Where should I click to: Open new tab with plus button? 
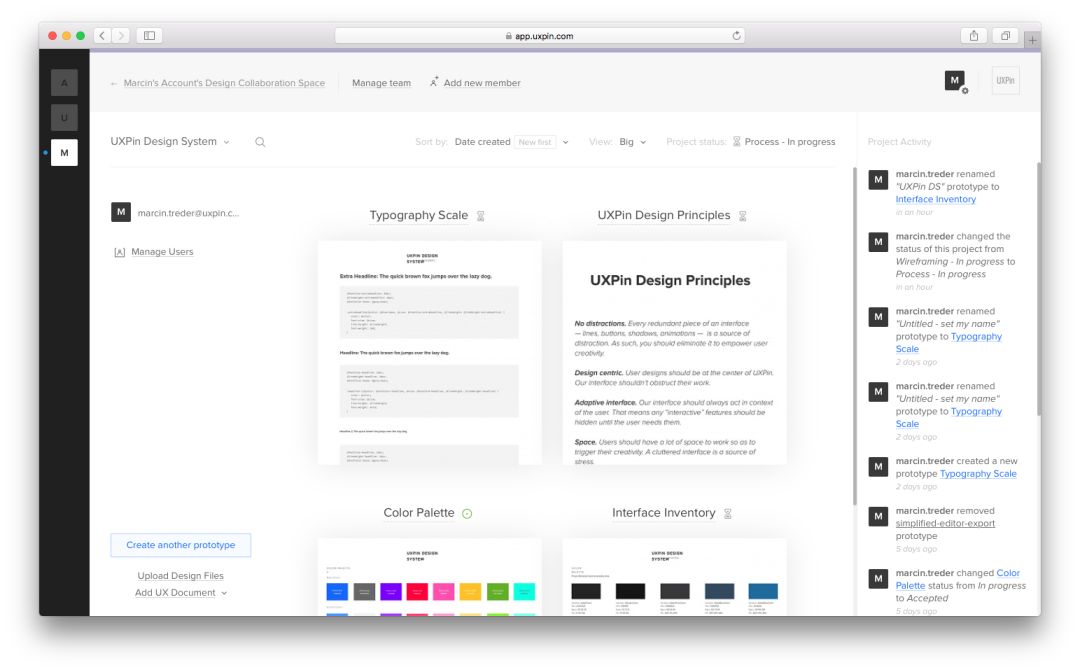pos(1032,40)
